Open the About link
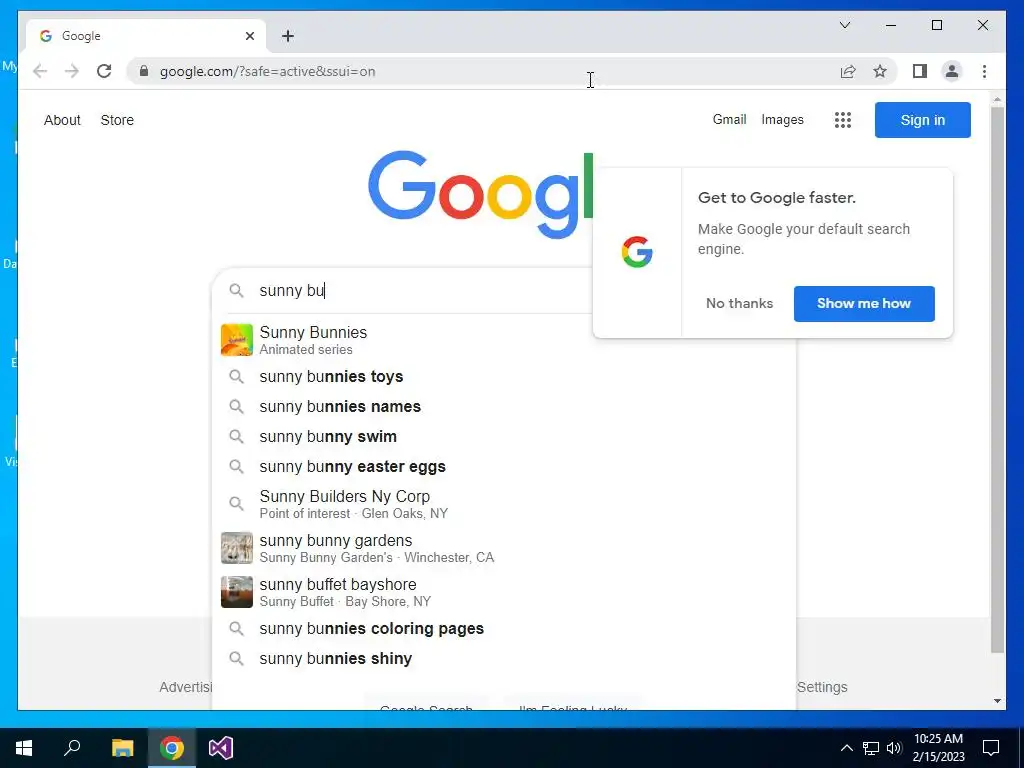The image size is (1024, 768). coord(62,120)
